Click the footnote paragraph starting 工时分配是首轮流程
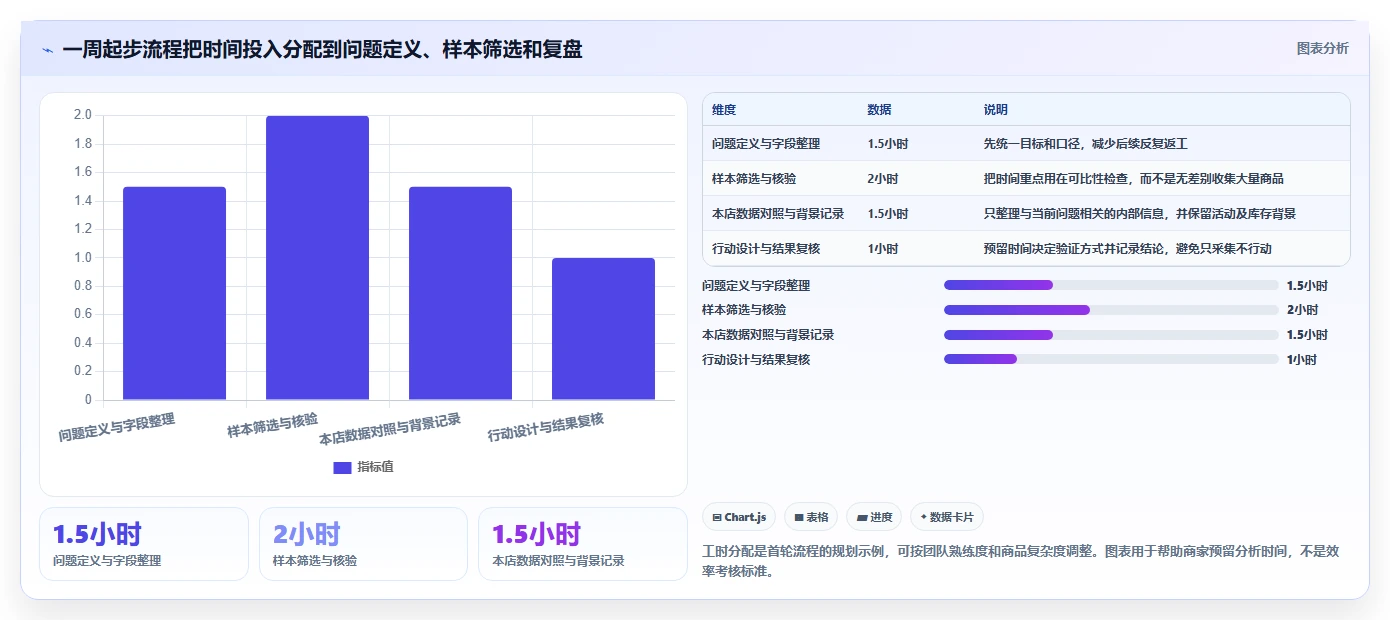1390x620 pixels. (x=1022, y=561)
